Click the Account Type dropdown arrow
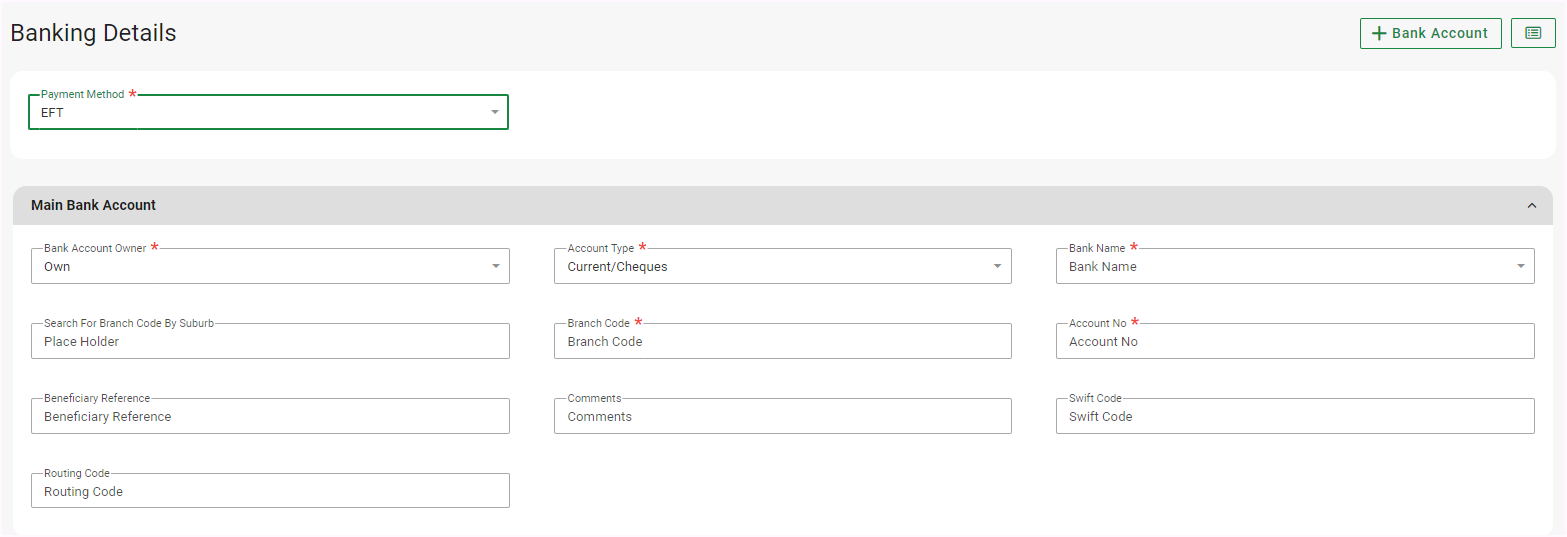 pyautogui.click(x=997, y=267)
